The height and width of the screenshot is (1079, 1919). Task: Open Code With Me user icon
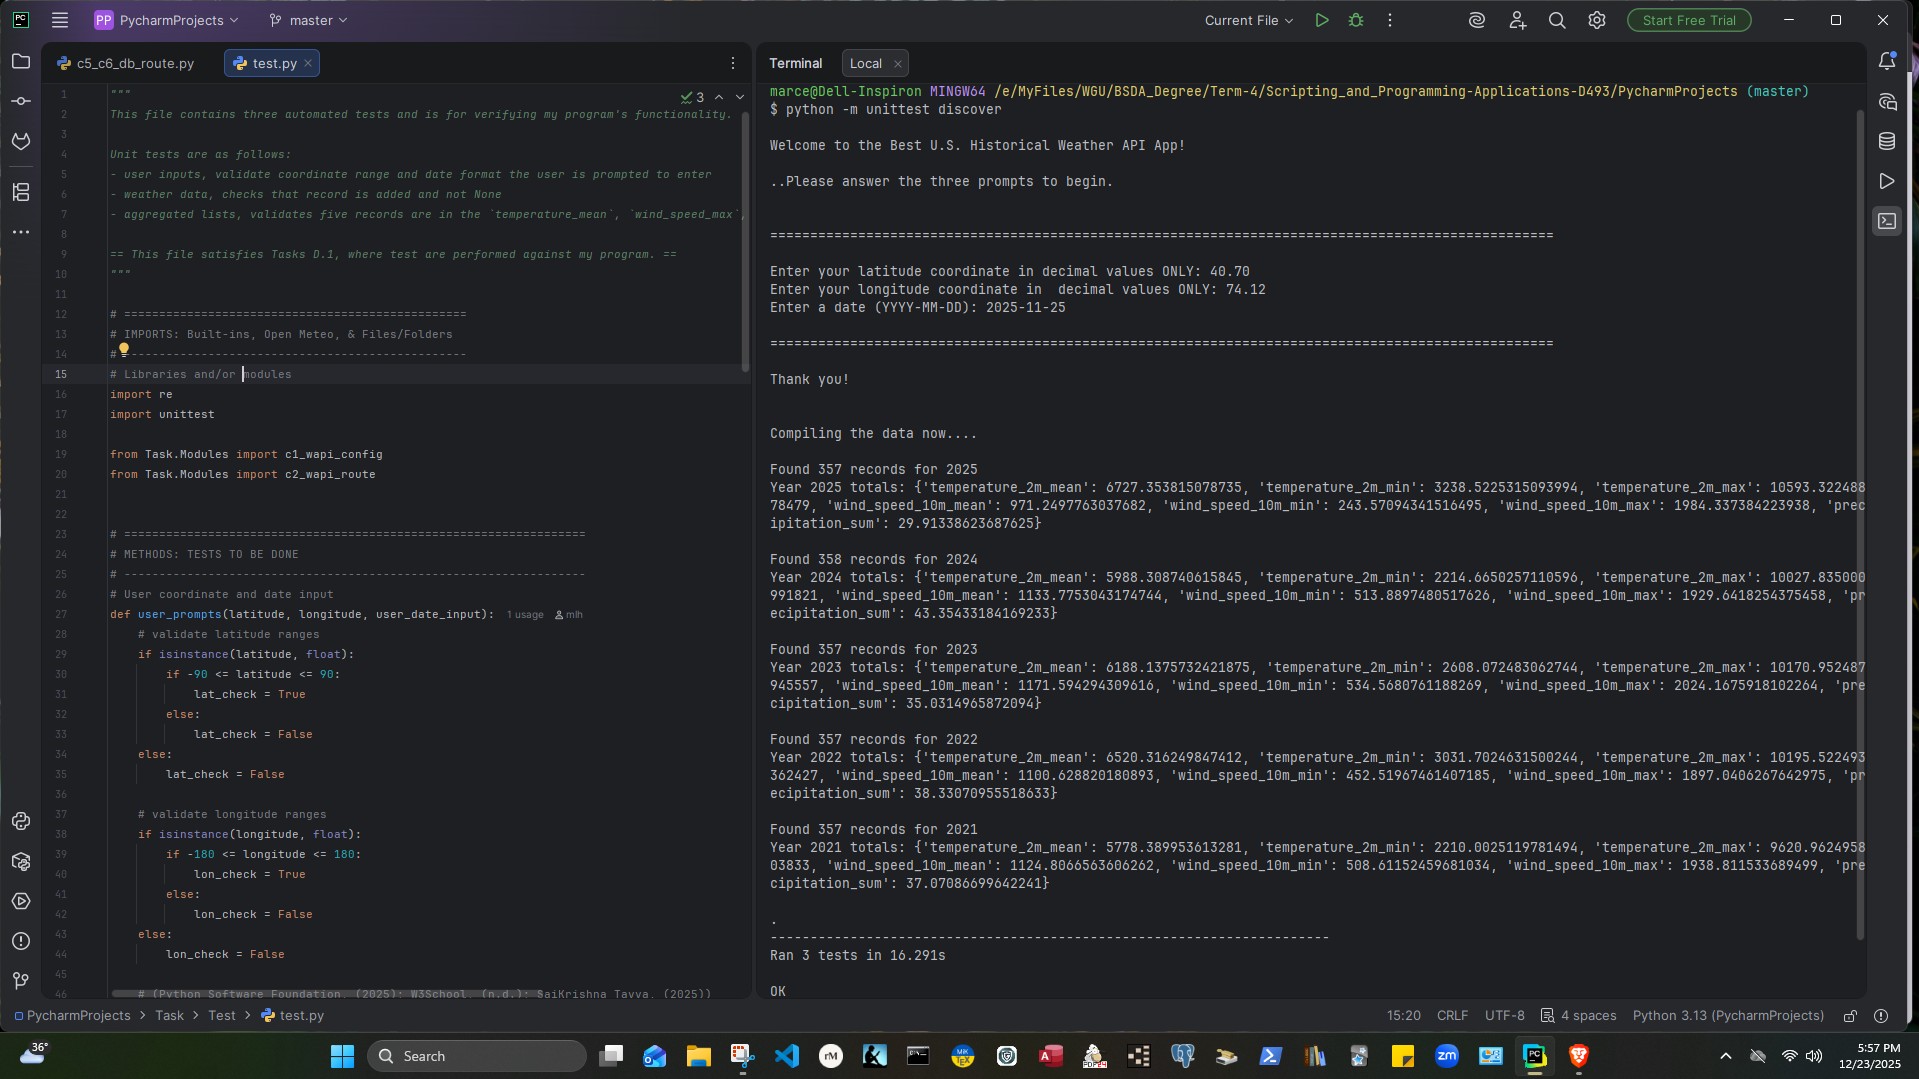pyautogui.click(x=1517, y=20)
